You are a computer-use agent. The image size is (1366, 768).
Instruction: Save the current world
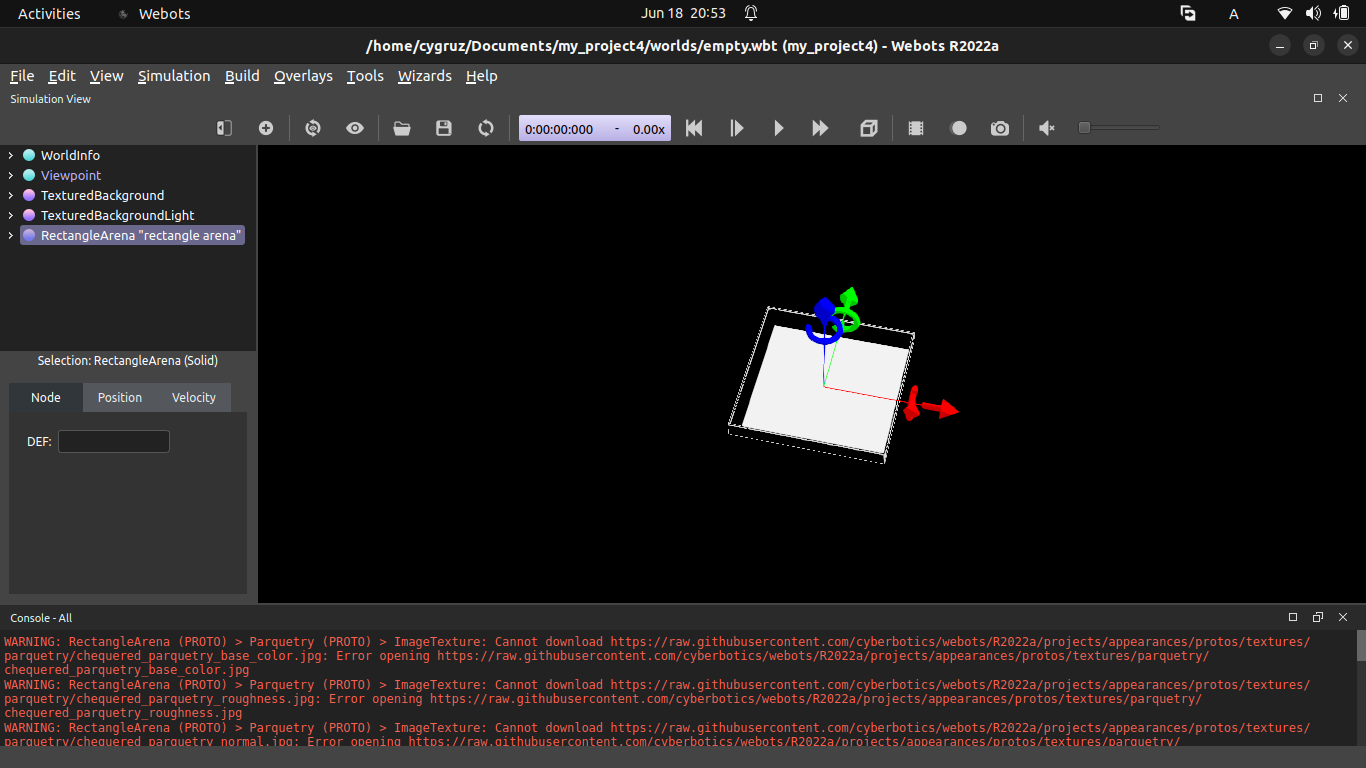click(x=444, y=128)
